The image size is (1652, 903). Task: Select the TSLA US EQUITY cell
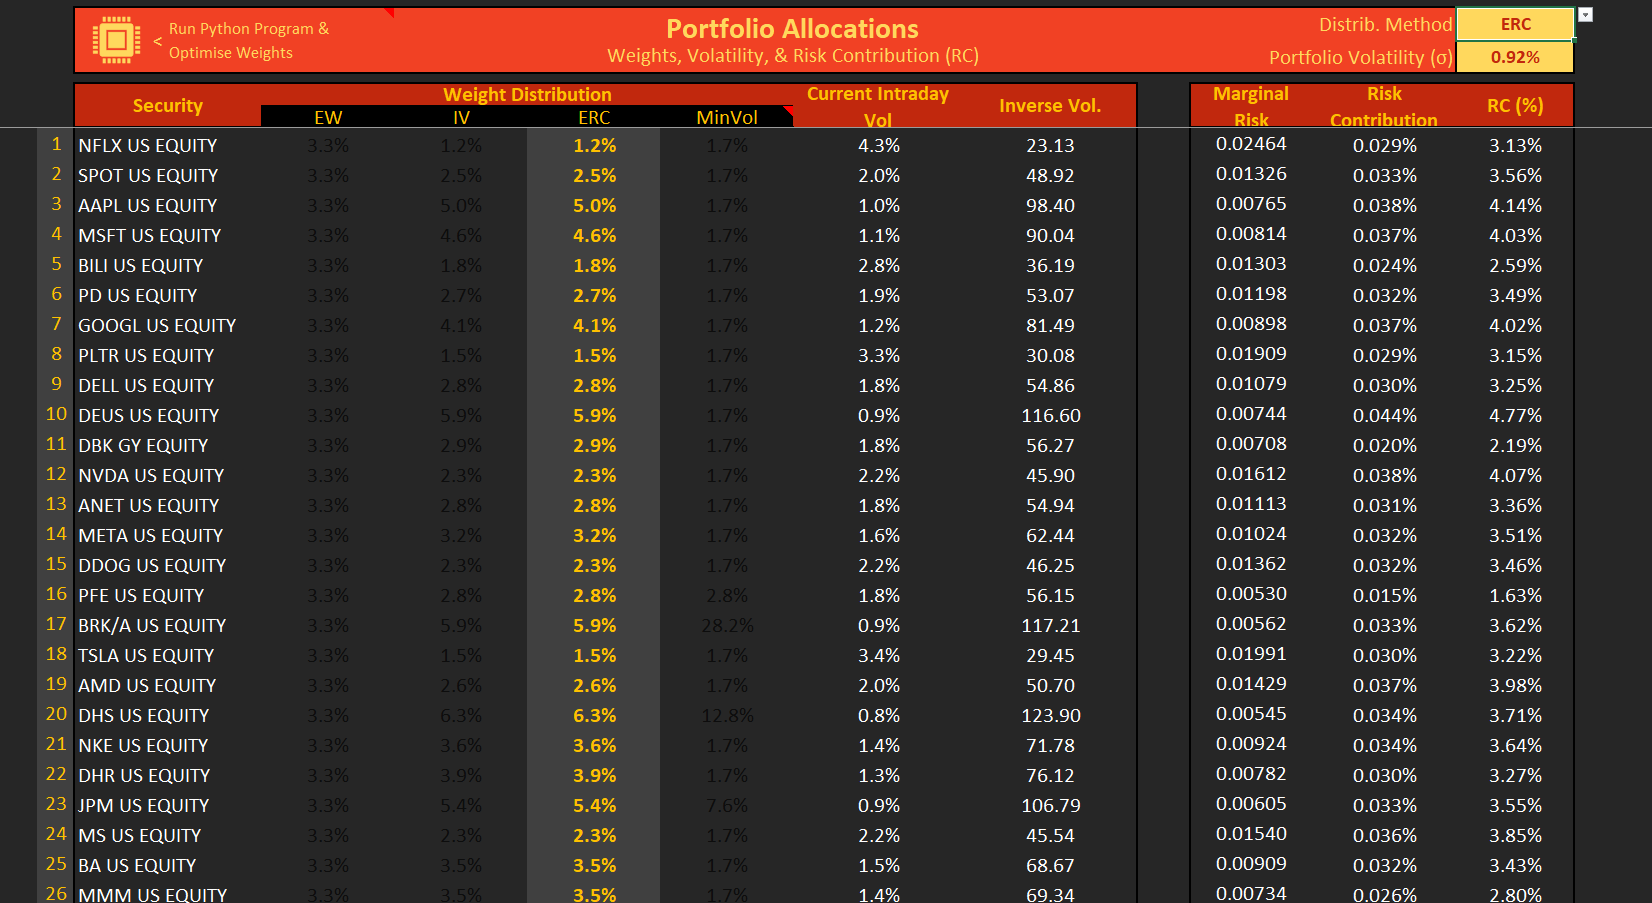[x=145, y=655]
